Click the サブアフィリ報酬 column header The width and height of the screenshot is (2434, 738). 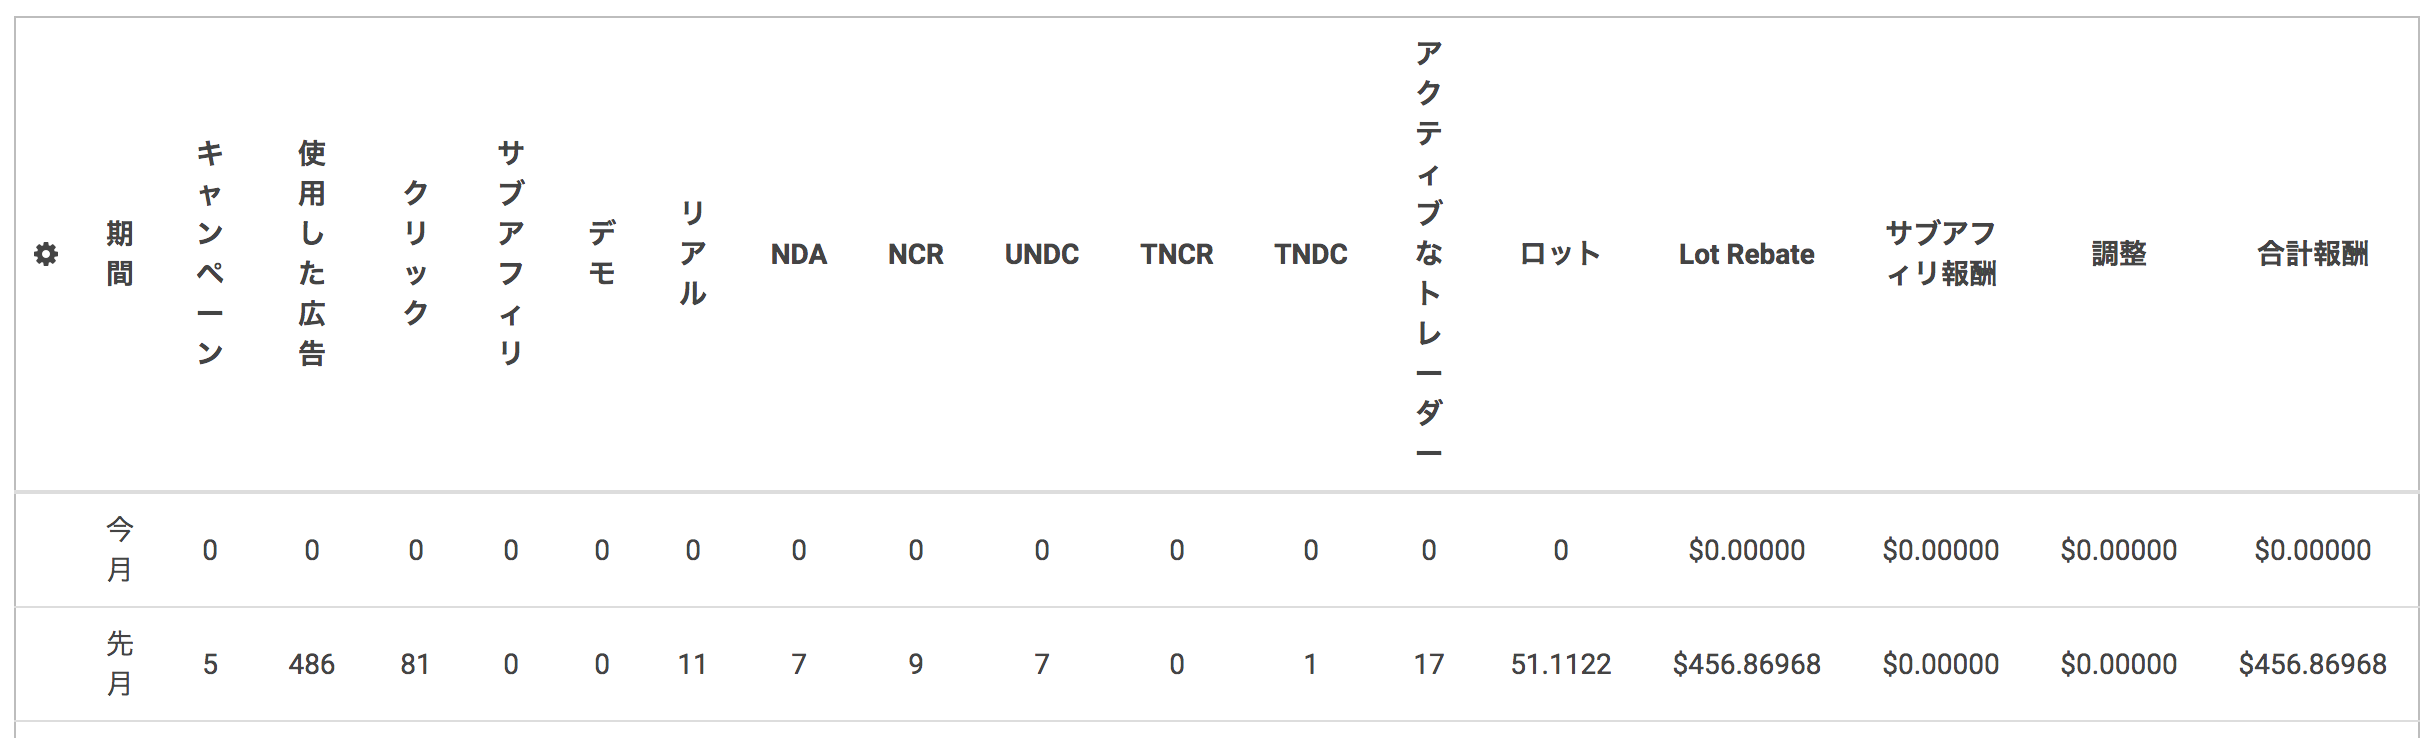pos(1941,254)
